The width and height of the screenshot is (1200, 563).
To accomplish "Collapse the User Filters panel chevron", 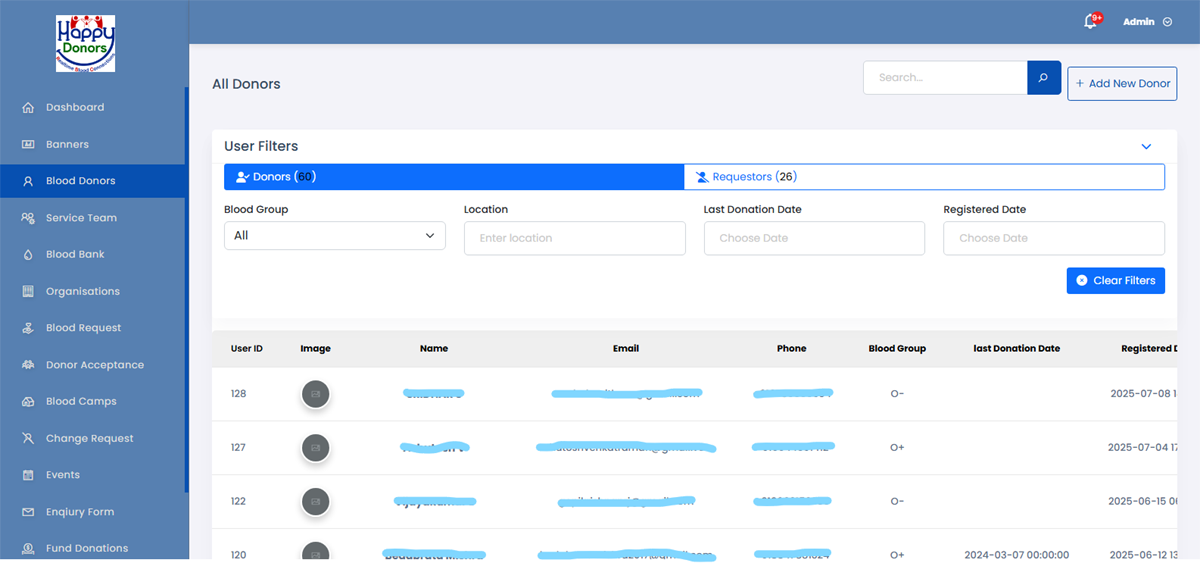I will [1146, 147].
